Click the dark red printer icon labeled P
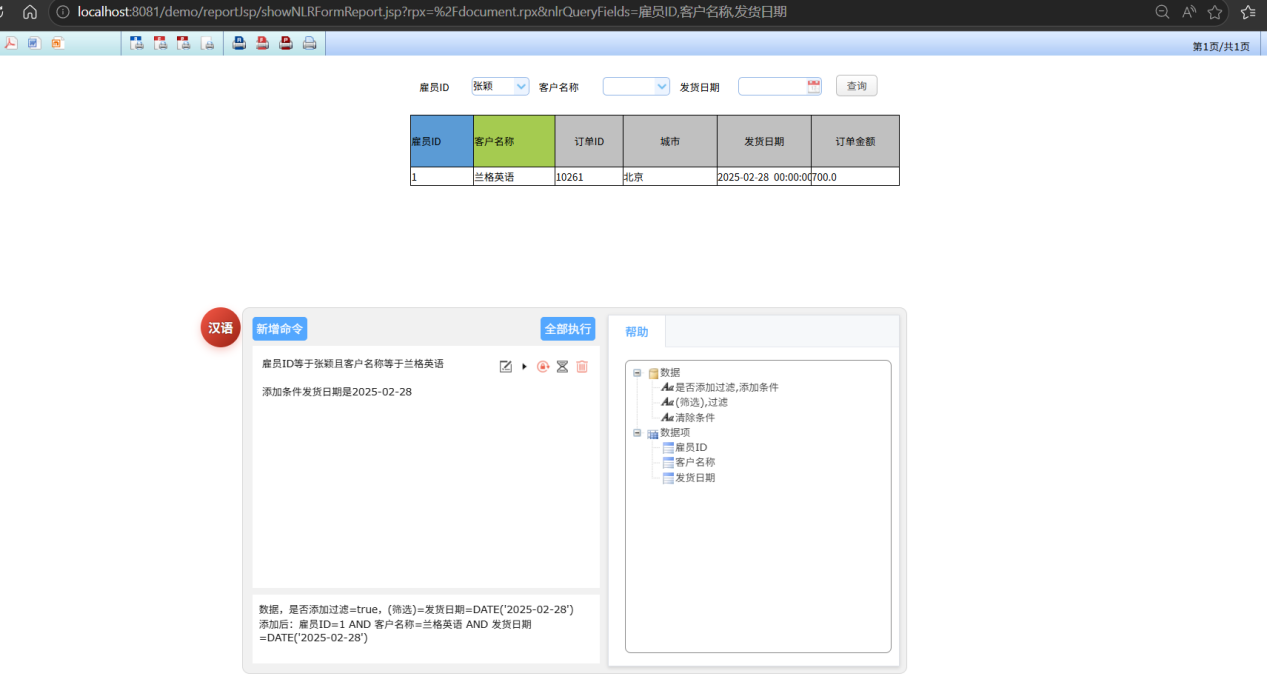This screenshot has width=1267, height=682. (x=286, y=43)
